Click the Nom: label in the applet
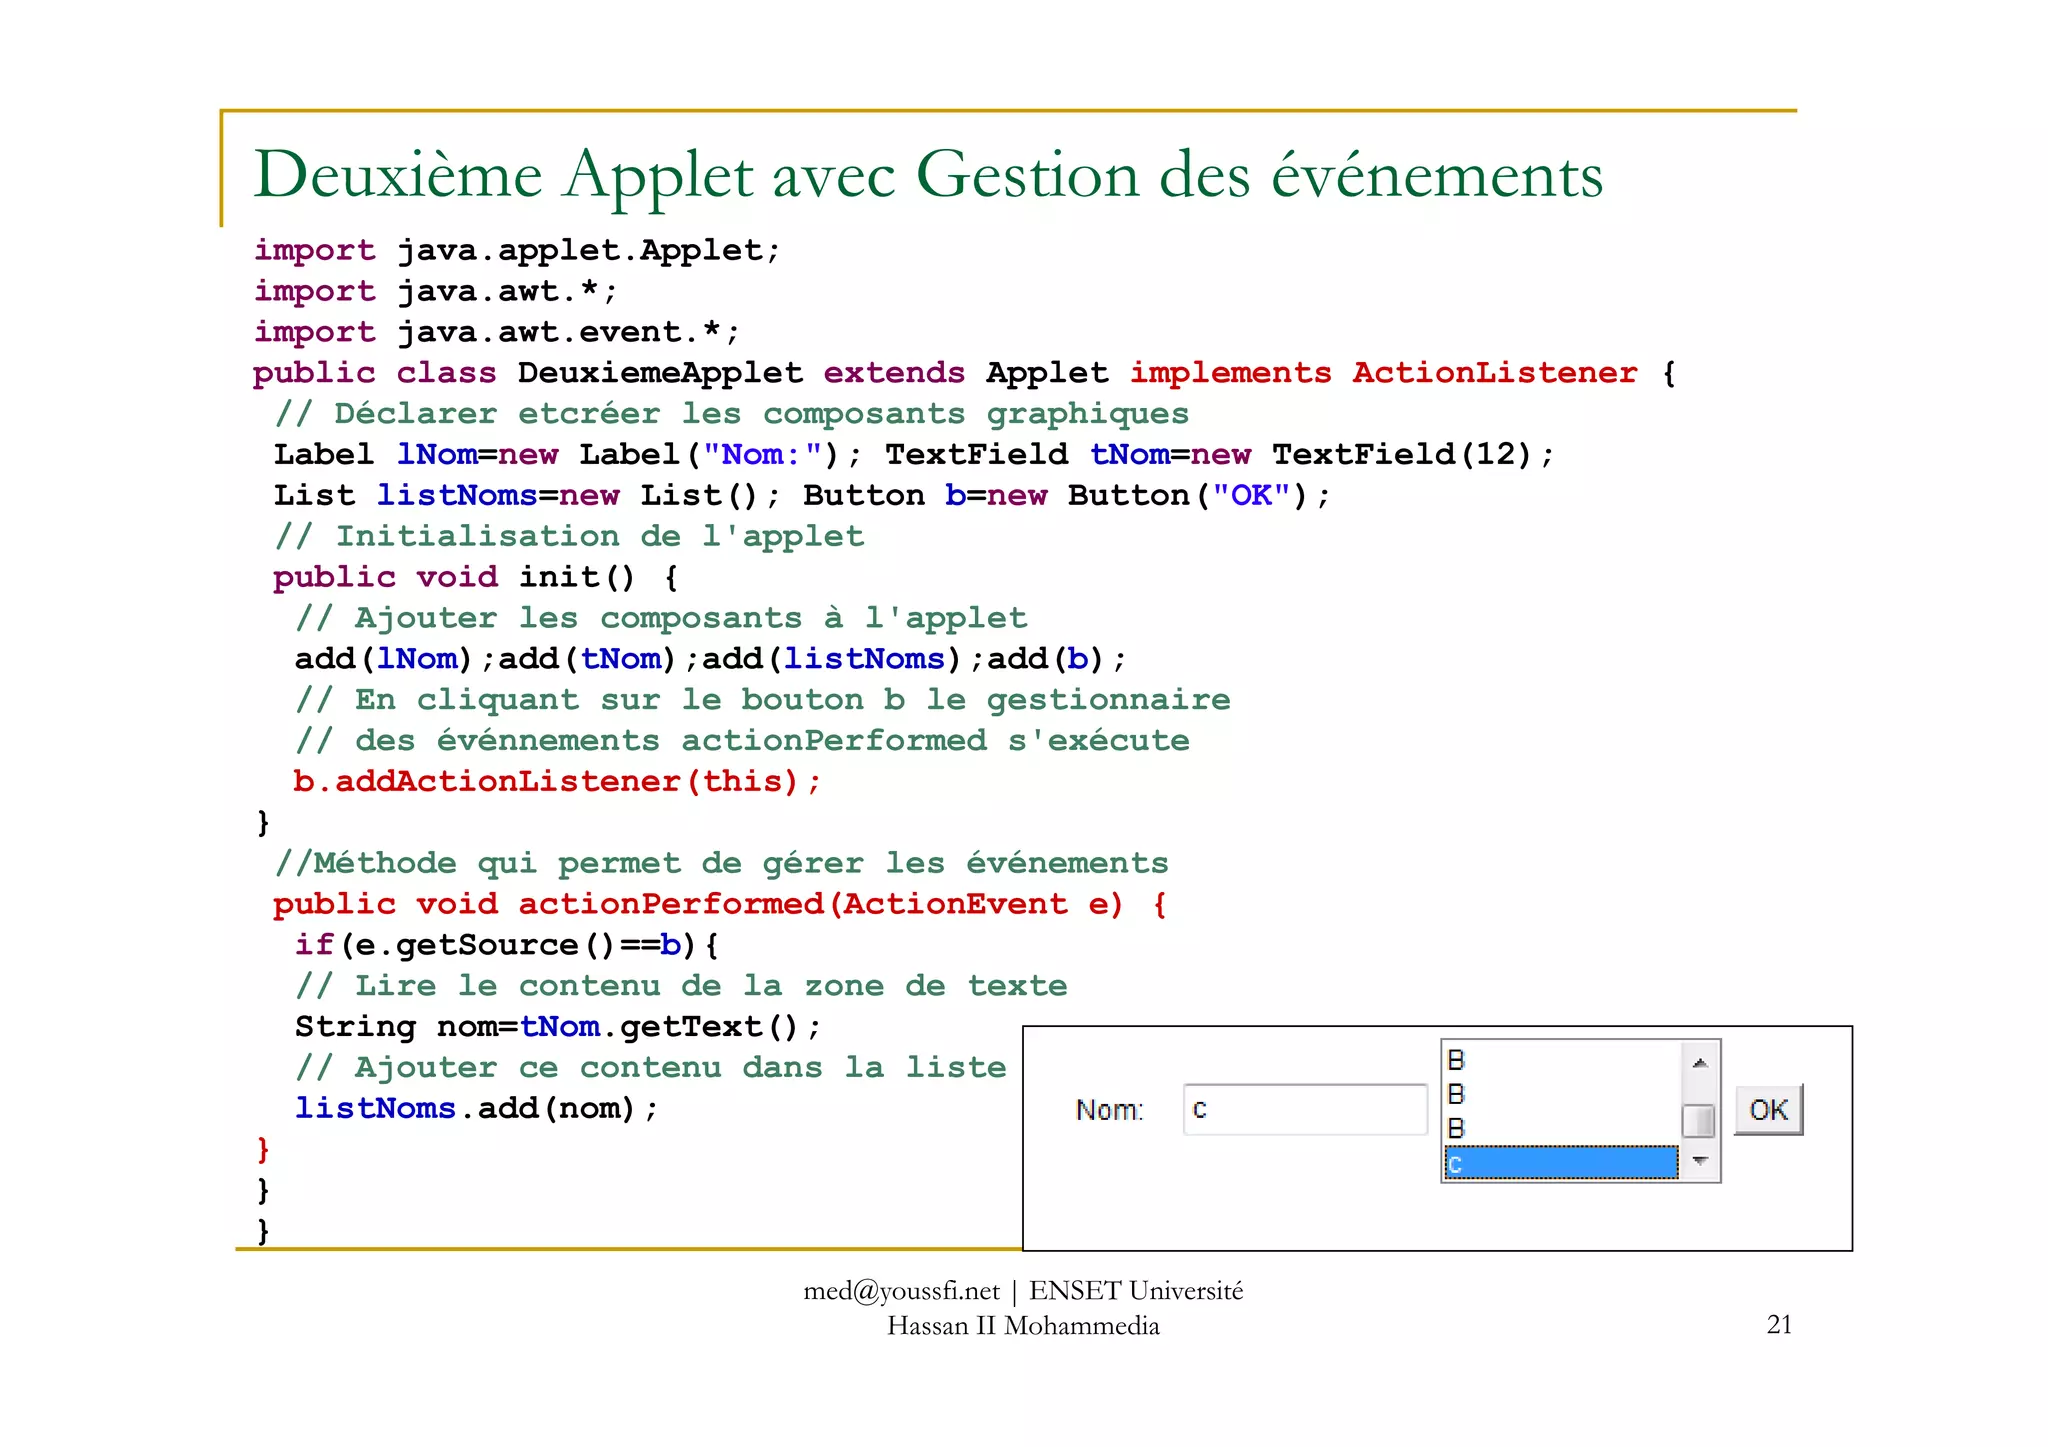Image resolution: width=2048 pixels, height=1447 pixels. tap(1109, 1110)
